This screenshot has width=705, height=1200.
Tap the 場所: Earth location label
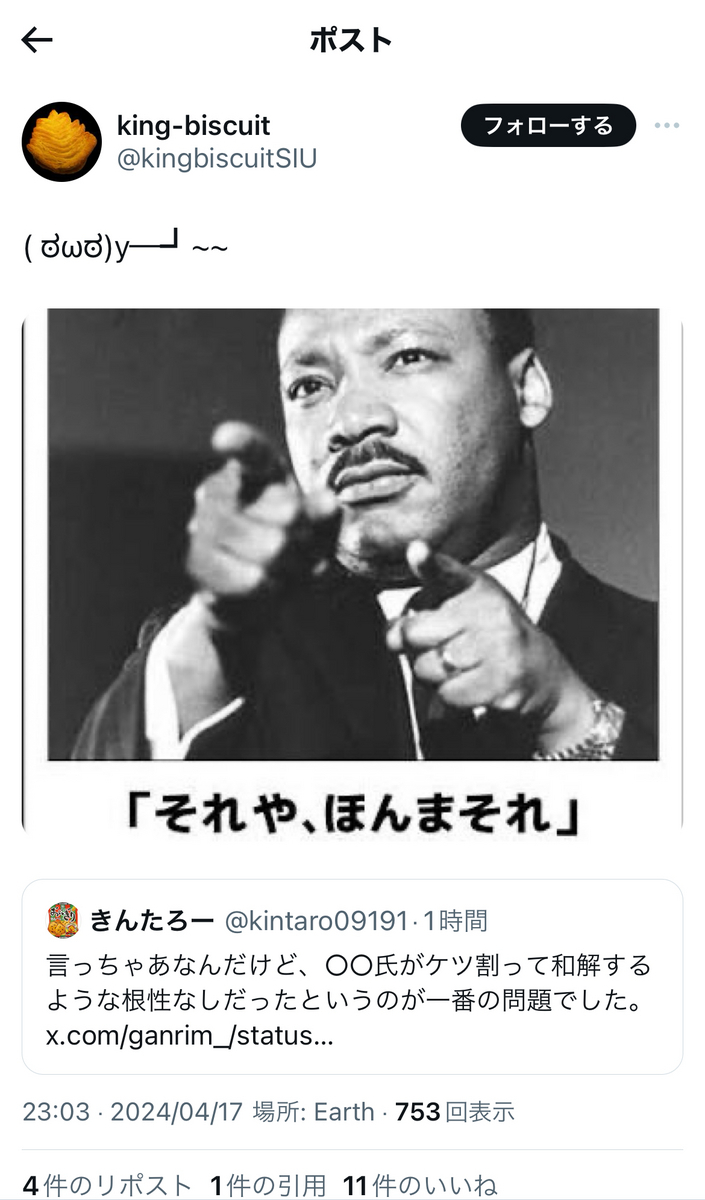point(312,1112)
